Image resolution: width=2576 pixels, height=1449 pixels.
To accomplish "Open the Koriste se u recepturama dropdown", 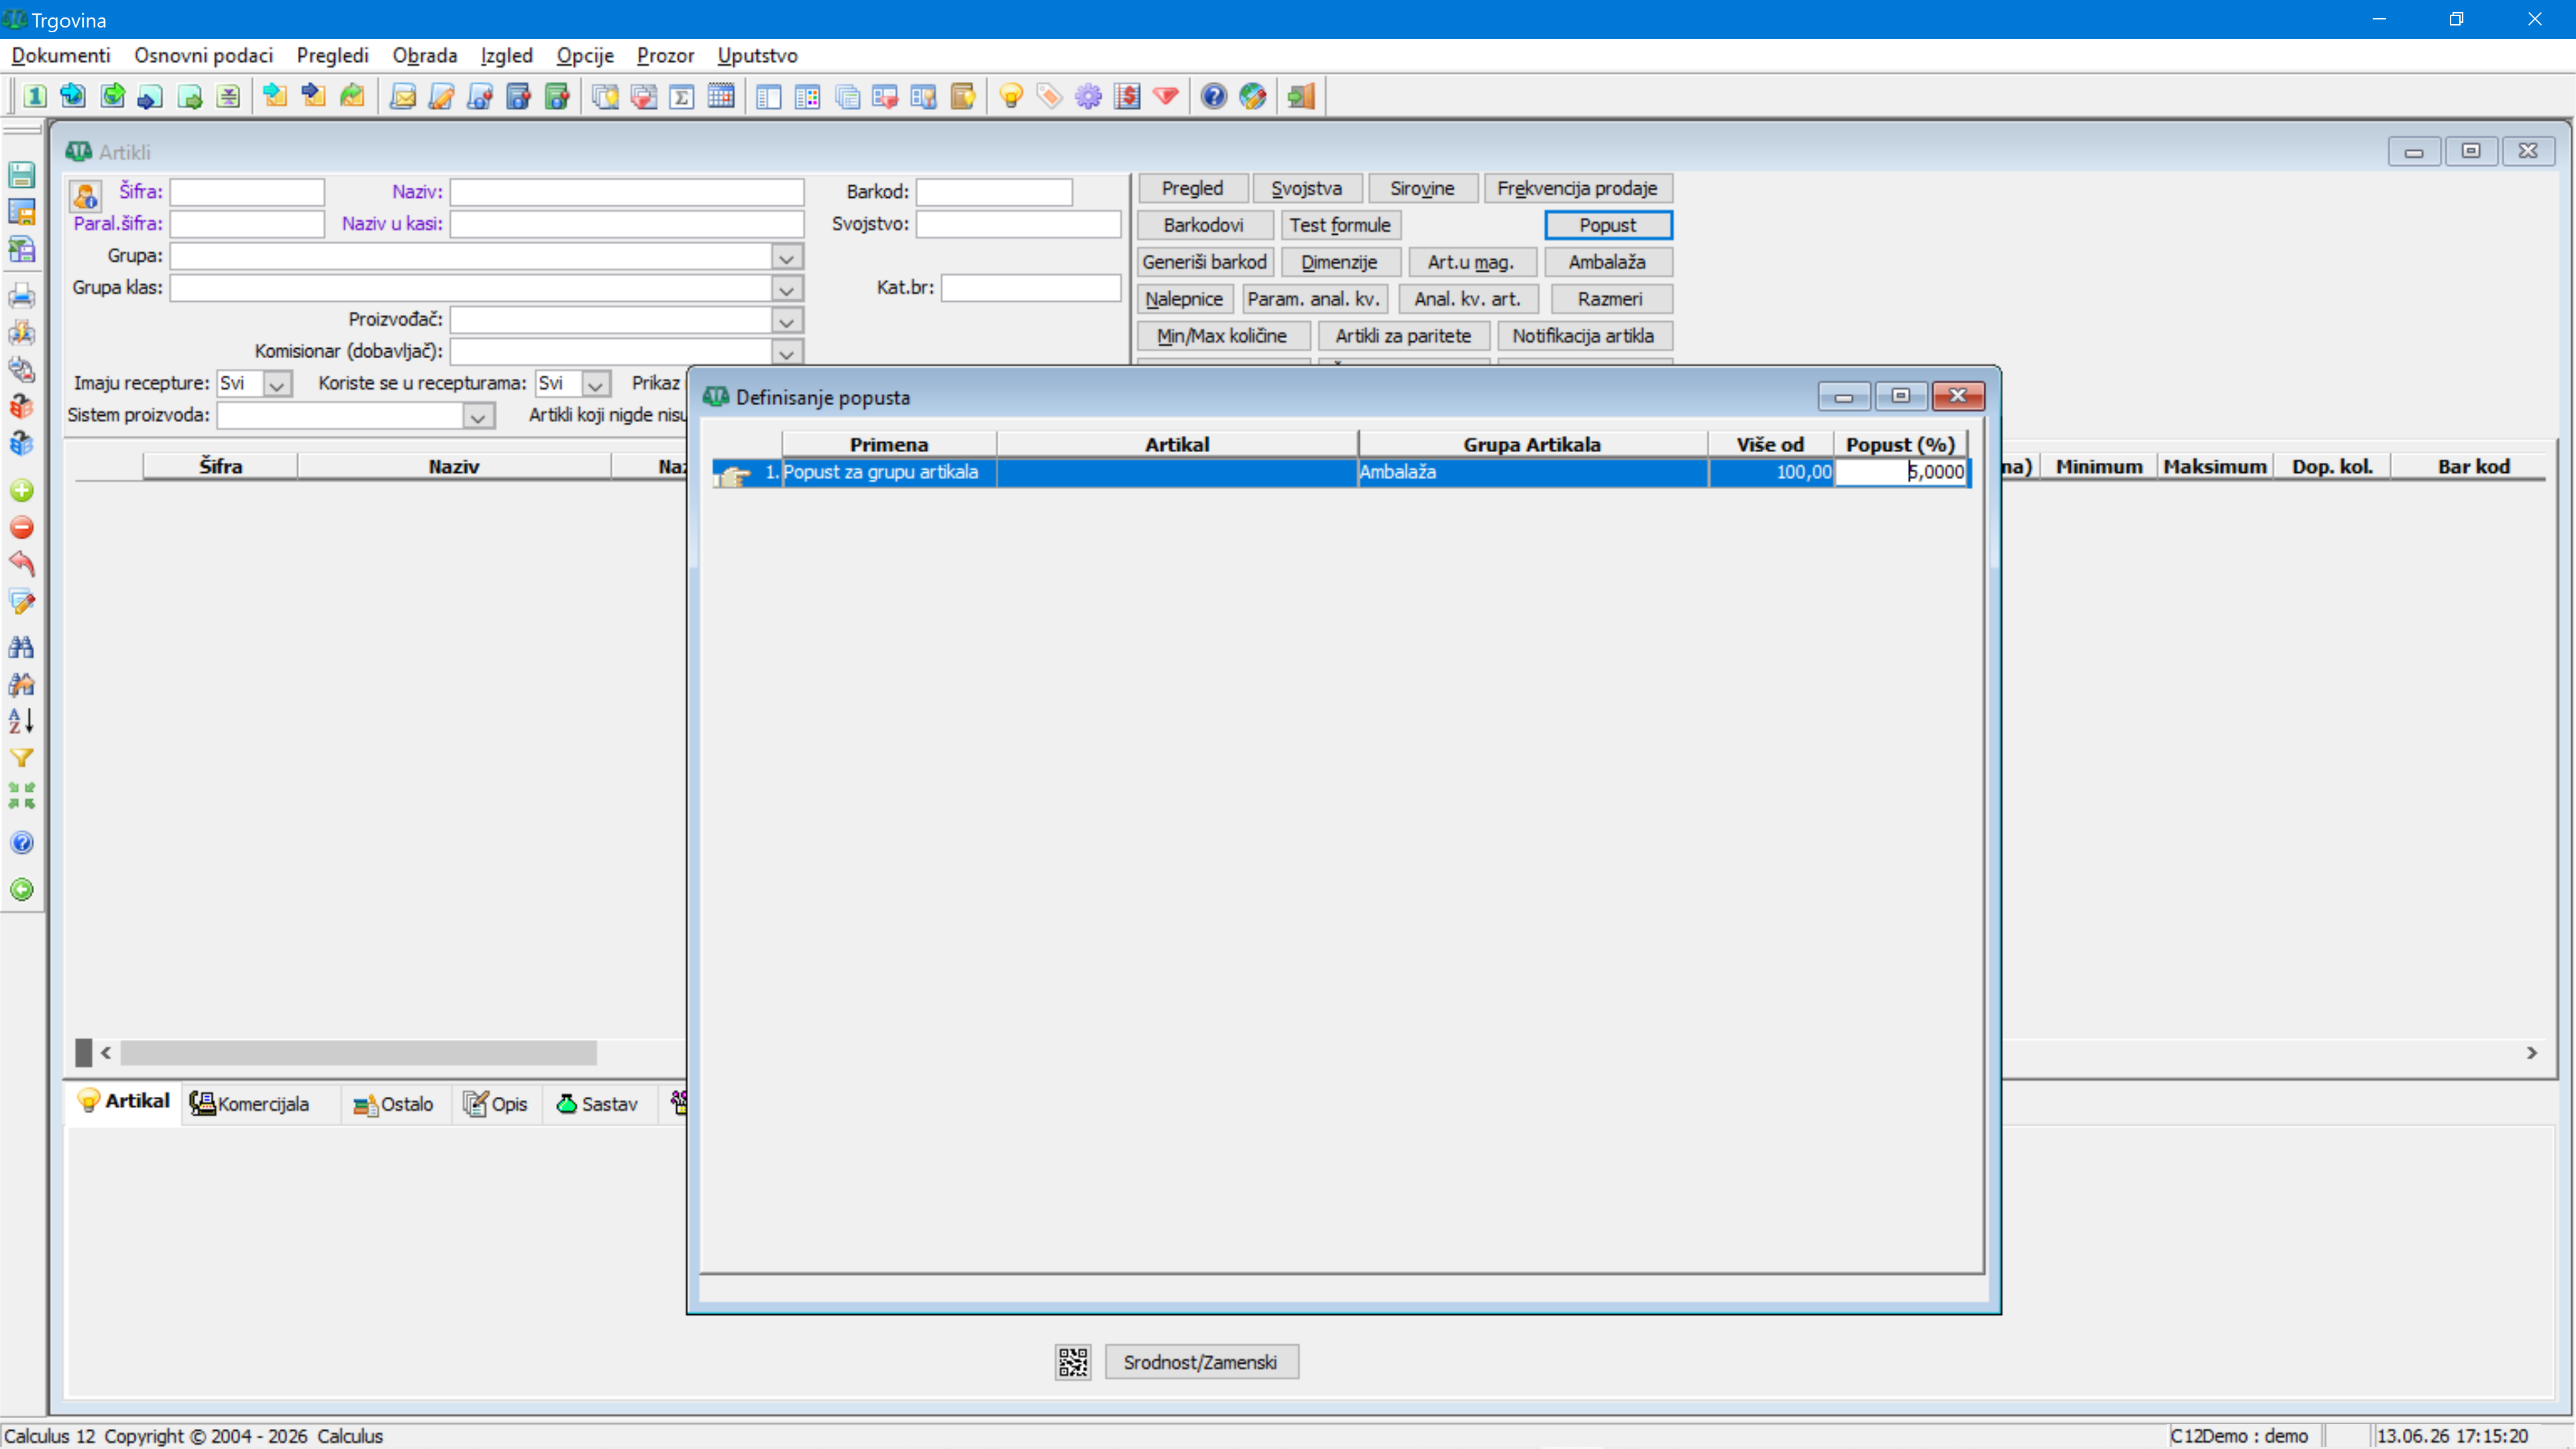I will (x=596, y=384).
